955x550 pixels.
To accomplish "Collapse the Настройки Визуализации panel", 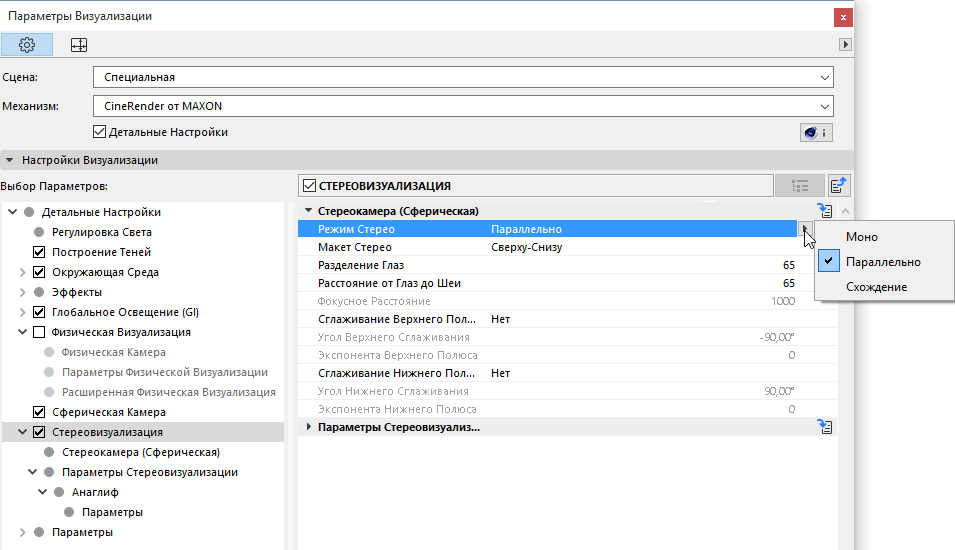I will [x=10, y=160].
